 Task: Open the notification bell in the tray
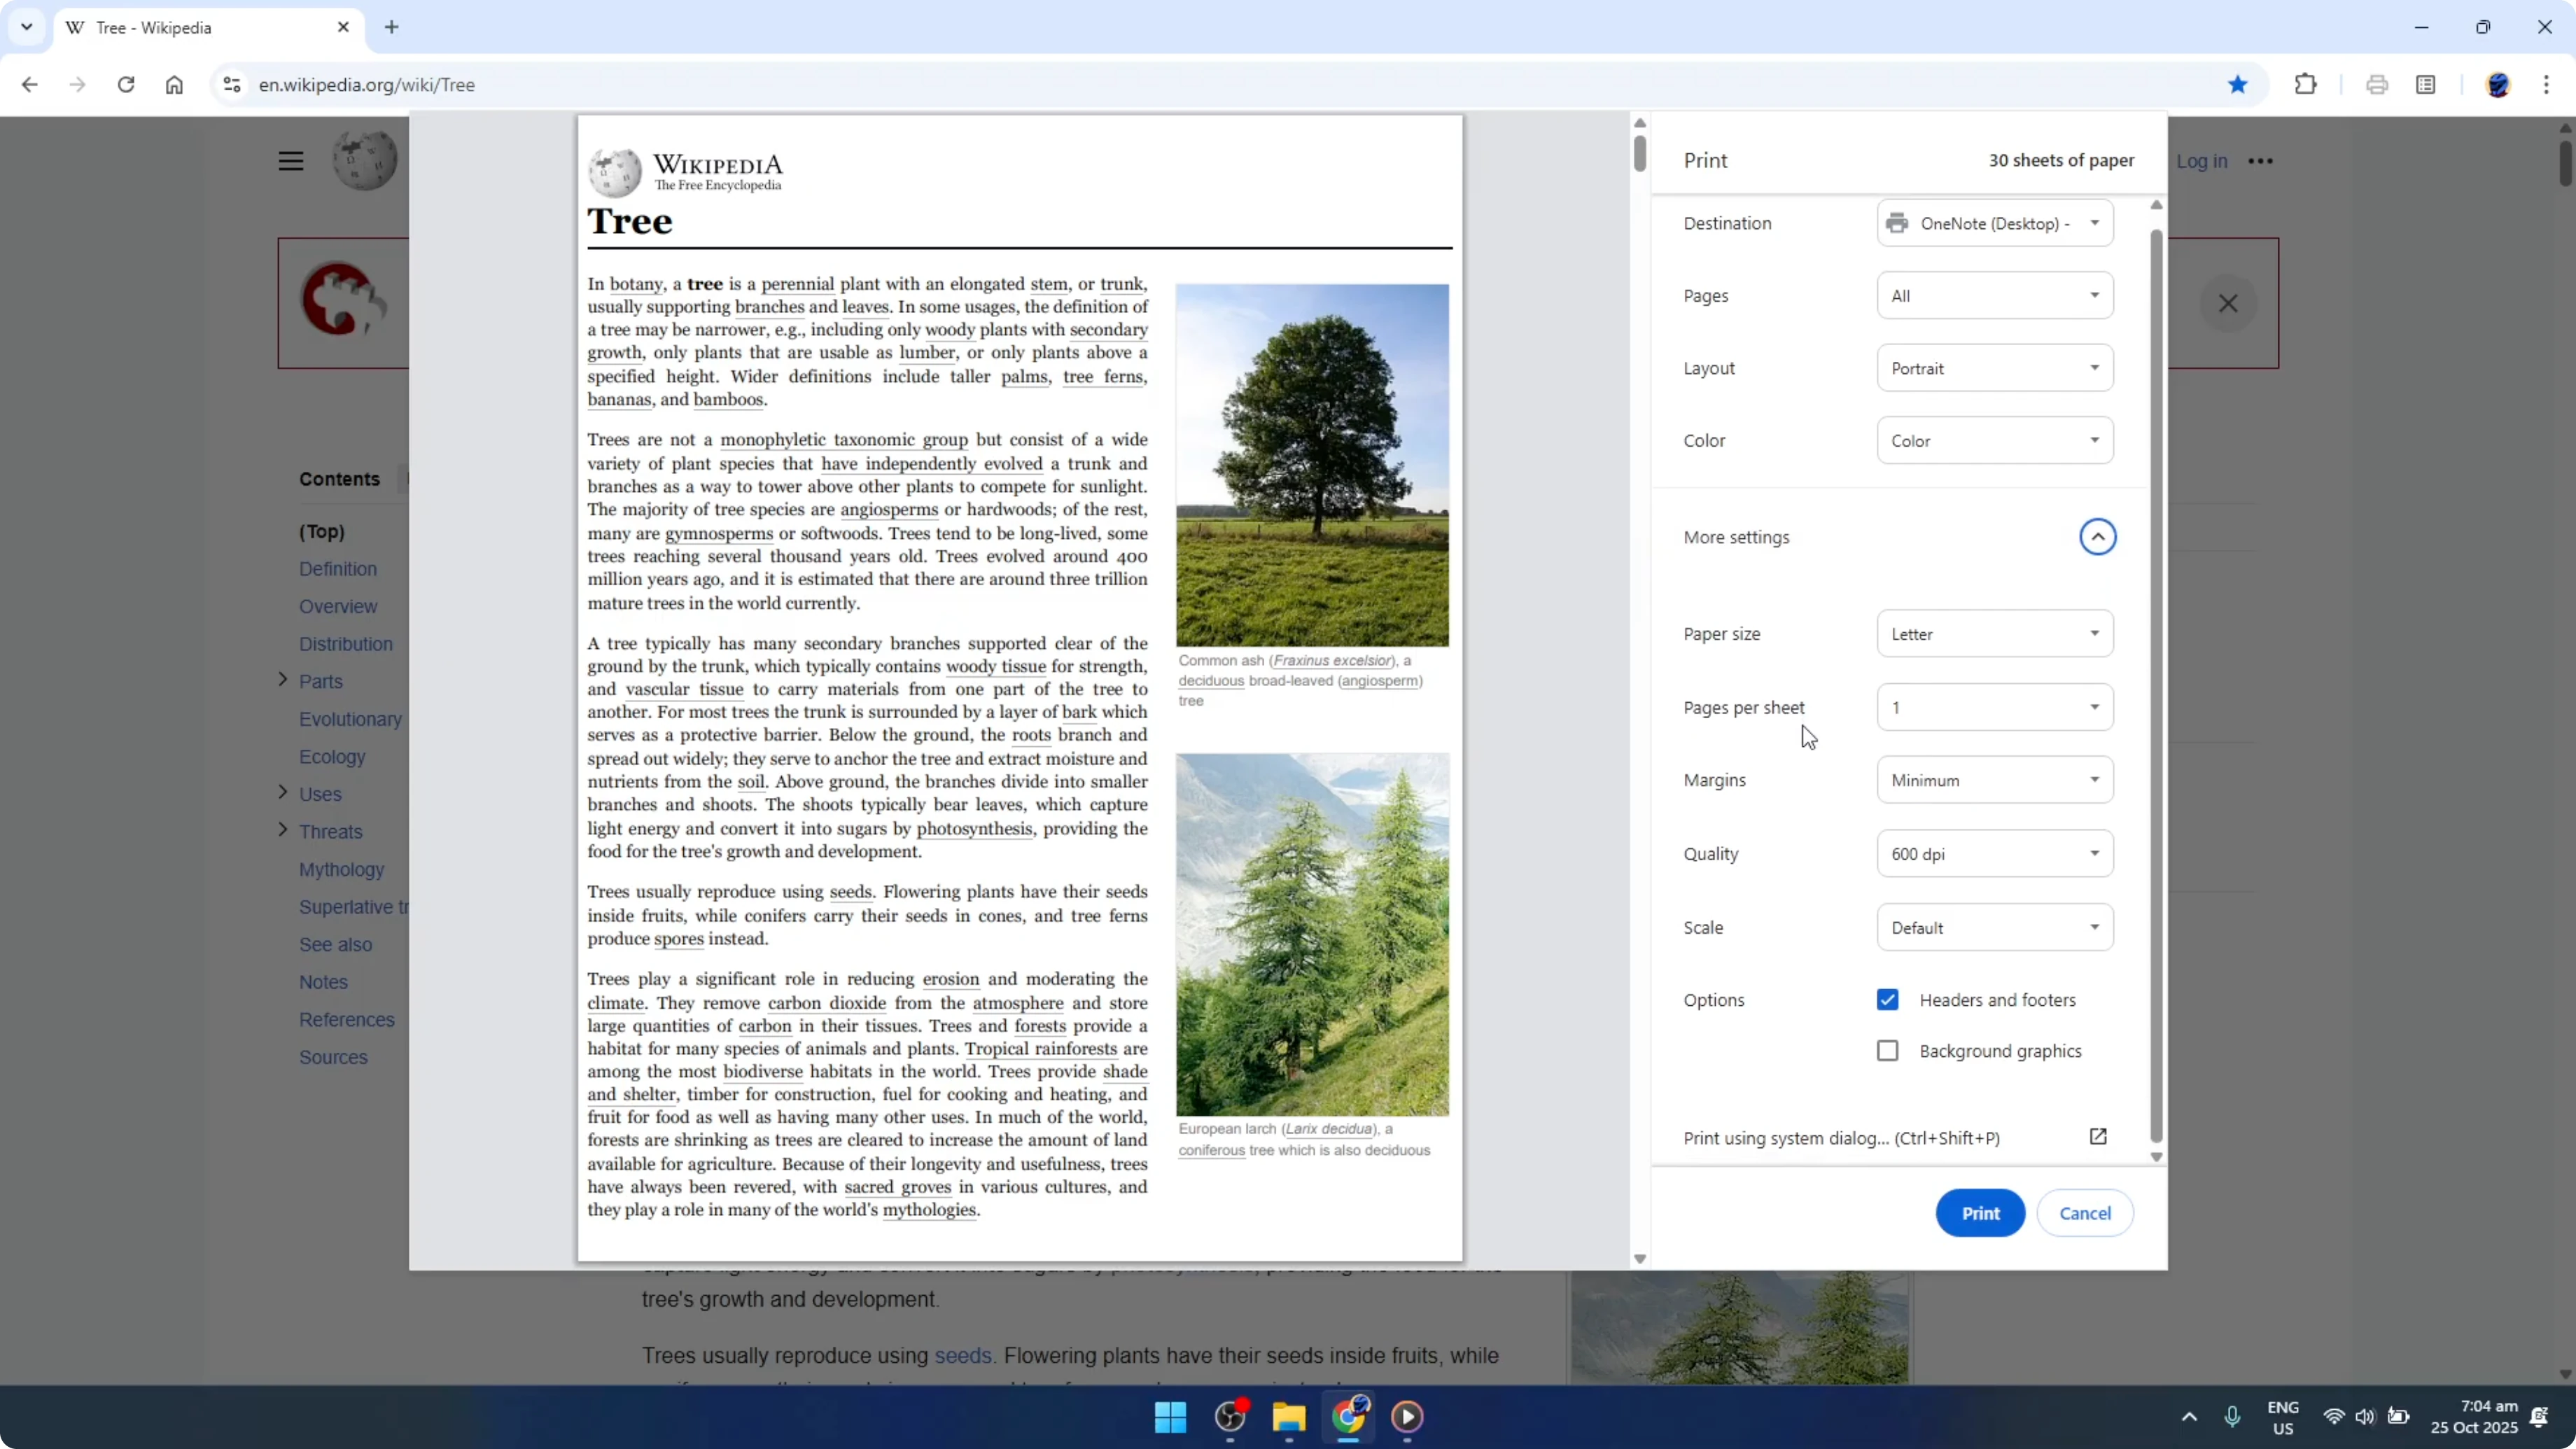(2539, 1417)
